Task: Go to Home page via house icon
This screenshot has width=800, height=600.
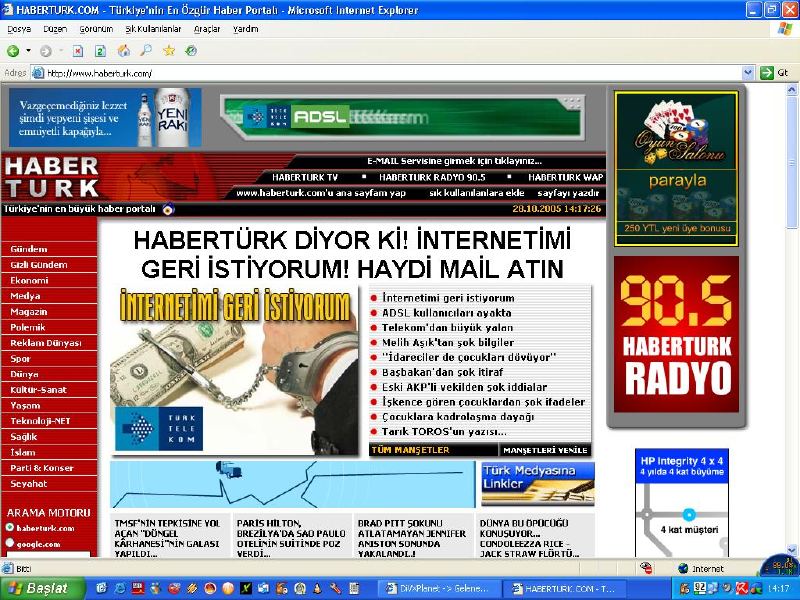Action: point(124,51)
